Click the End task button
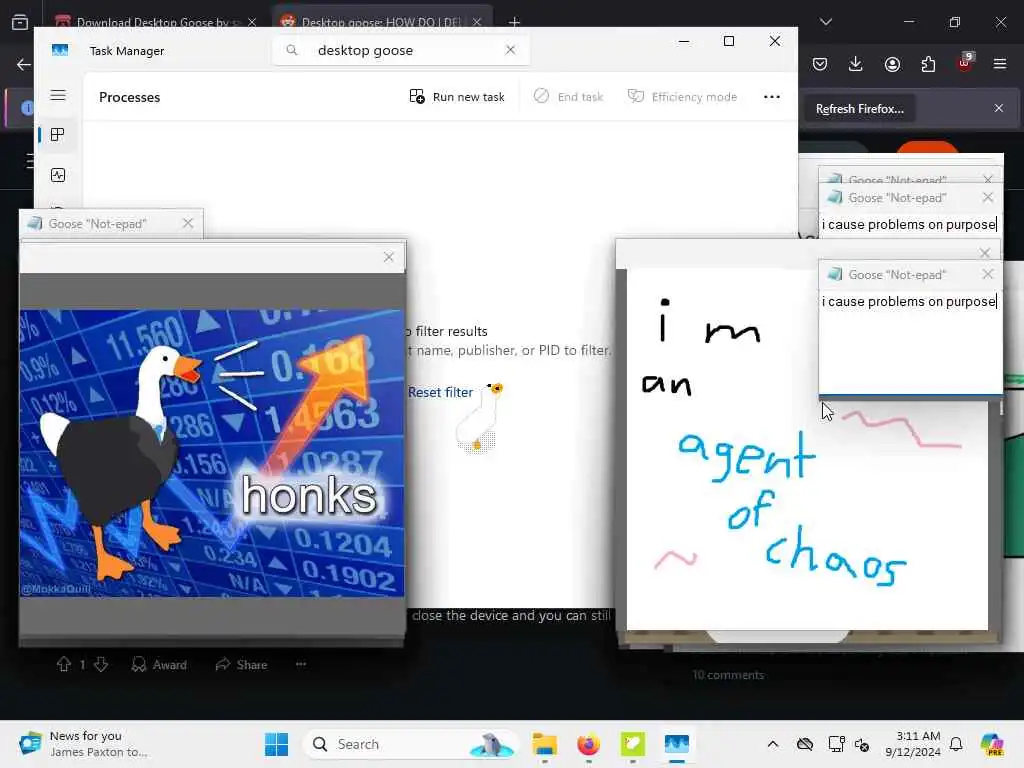Screen dimensions: 1024x768 568,97
